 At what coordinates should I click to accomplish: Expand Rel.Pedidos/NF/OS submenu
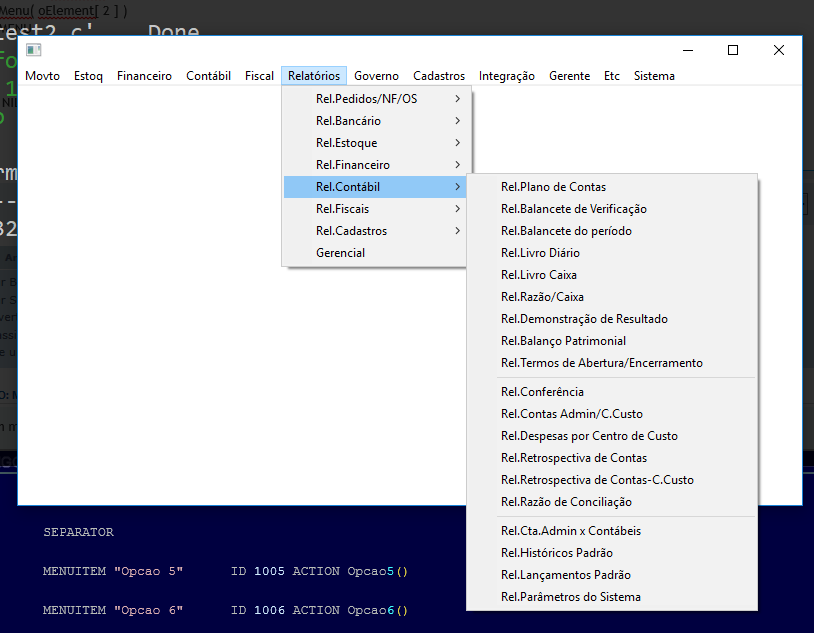coord(366,99)
